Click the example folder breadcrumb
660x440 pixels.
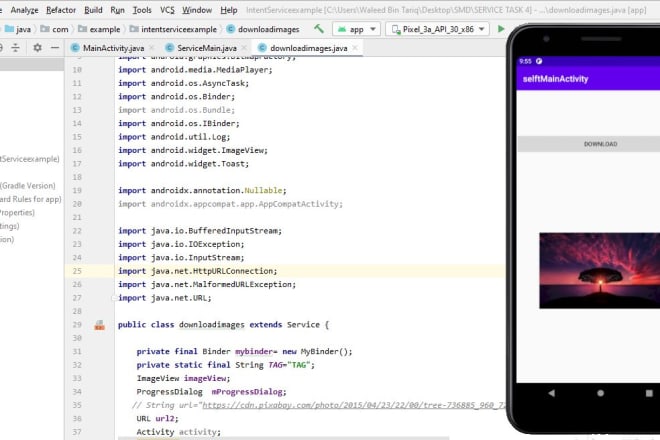99,29
